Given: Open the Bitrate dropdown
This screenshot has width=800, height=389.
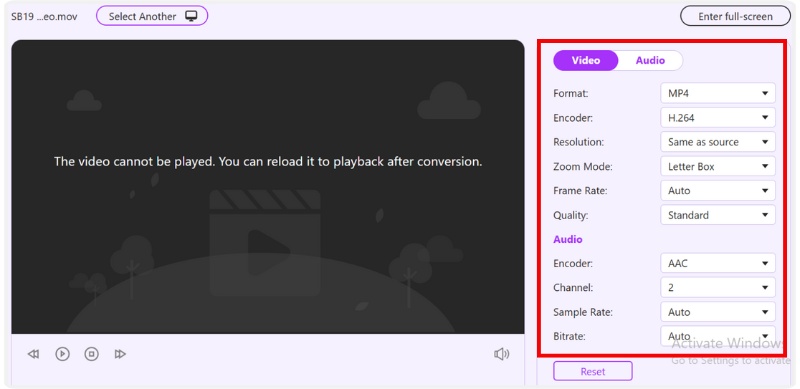Looking at the screenshot, I should (x=718, y=336).
